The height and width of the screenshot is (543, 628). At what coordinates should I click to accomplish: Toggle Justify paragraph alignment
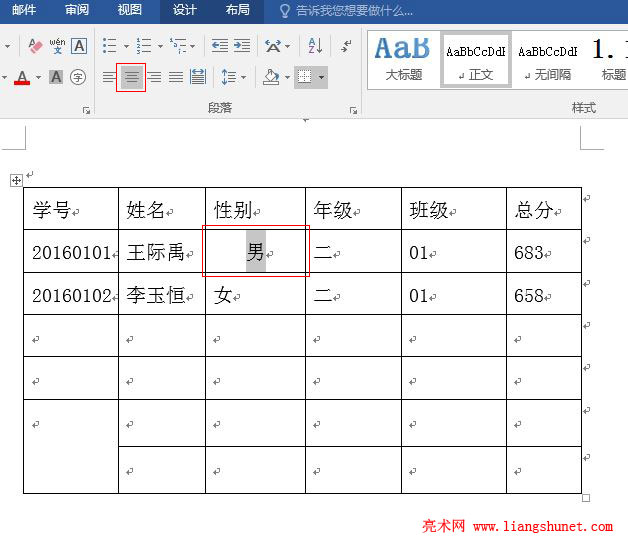click(x=176, y=77)
